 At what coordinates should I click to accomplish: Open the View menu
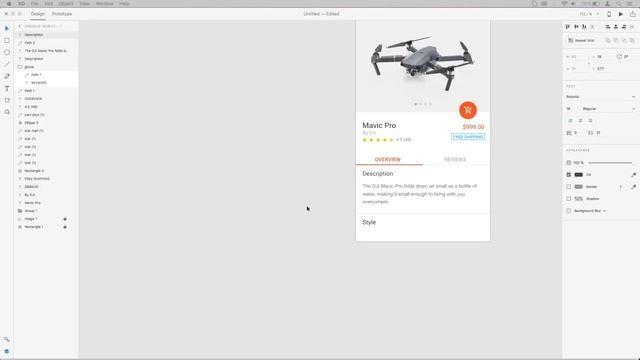coord(84,4)
